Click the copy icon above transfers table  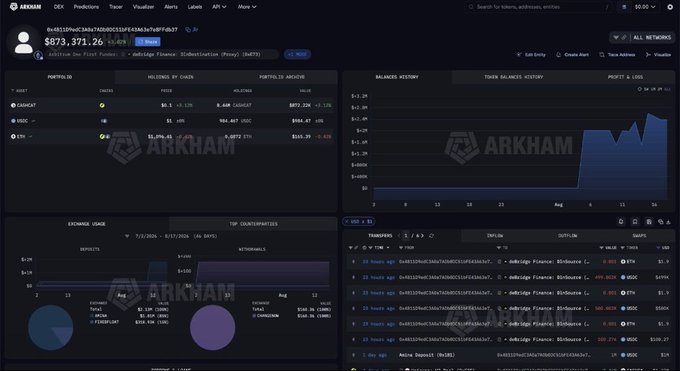pyautogui.click(x=660, y=222)
